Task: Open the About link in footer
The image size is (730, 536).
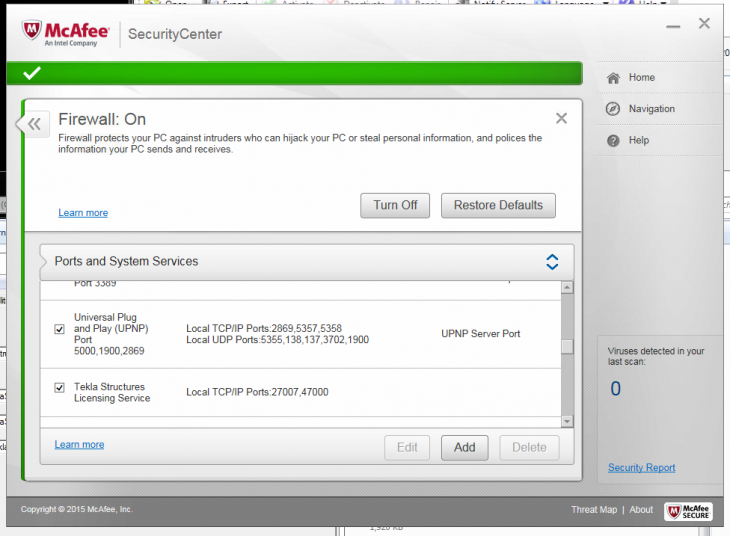Action: [x=641, y=509]
